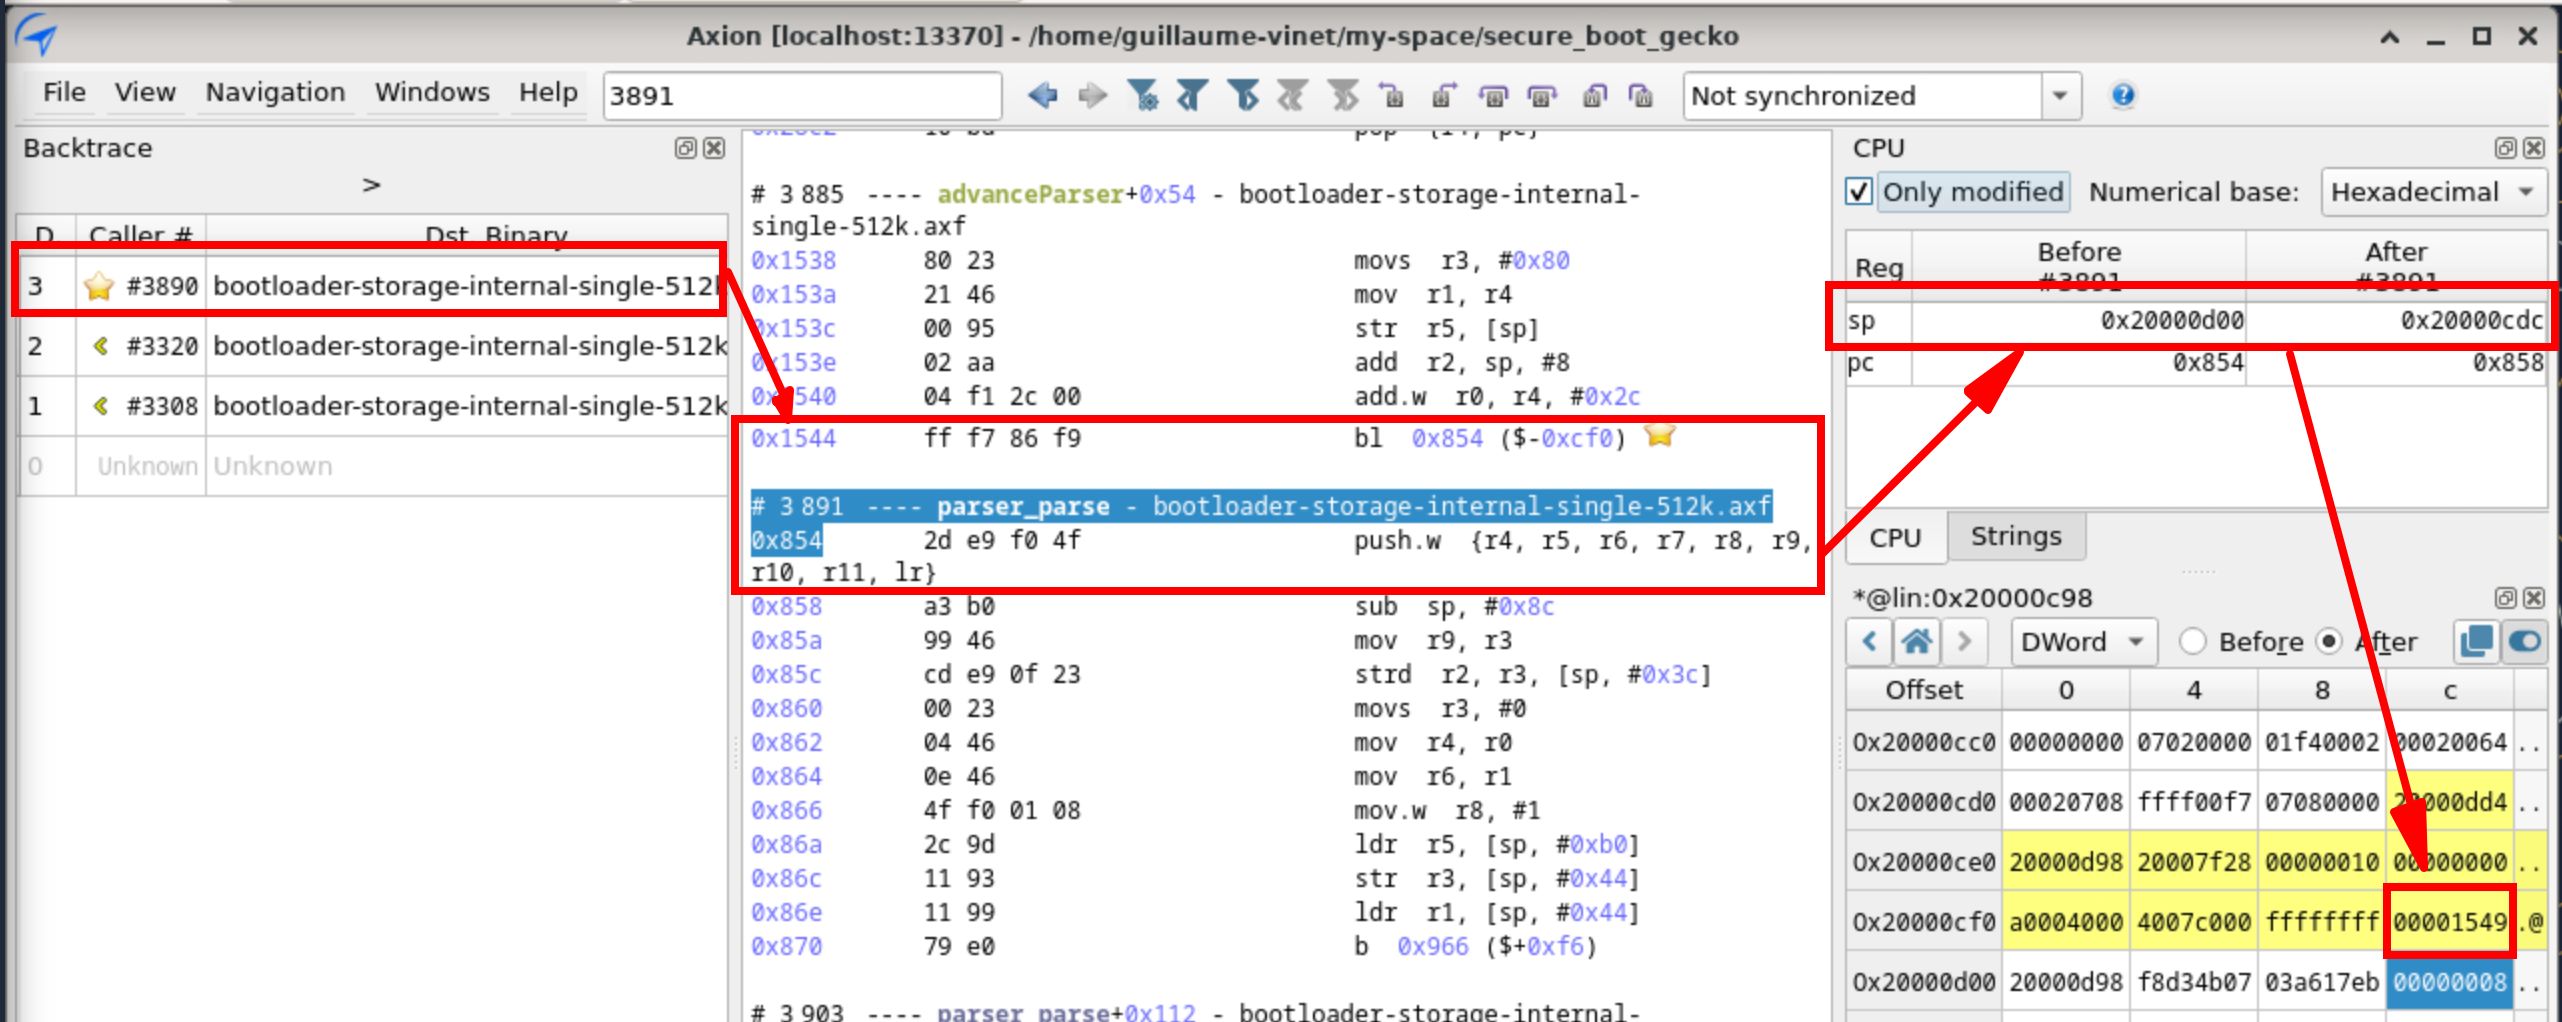
Task: Select the previous filtered event funnel icon
Action: (x=1192, y=95)
